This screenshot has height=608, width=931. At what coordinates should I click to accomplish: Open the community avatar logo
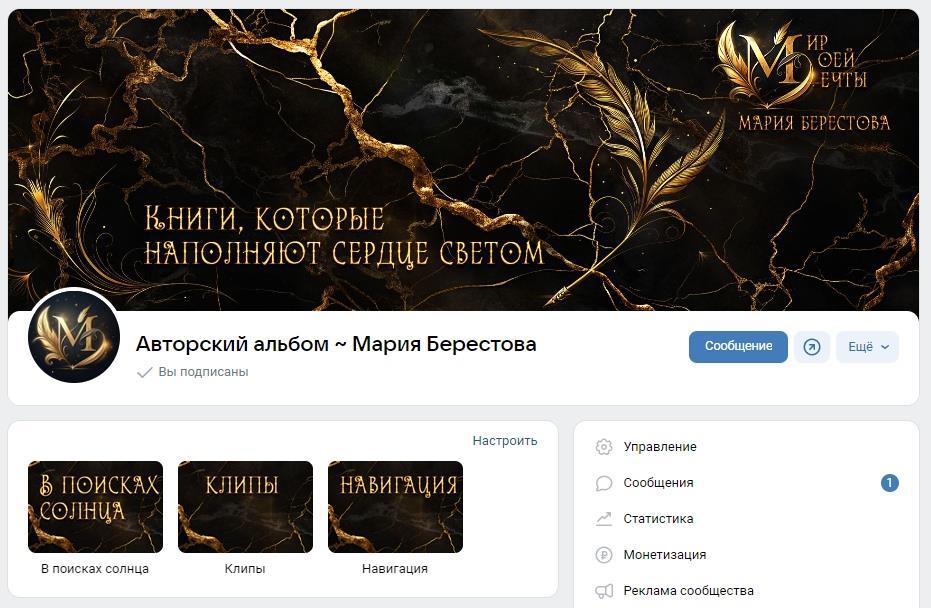point(74,337)
